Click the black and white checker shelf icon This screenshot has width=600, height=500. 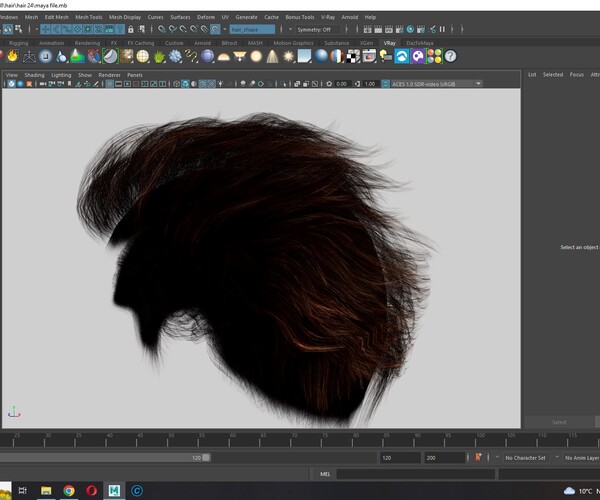pyautogui.click(x=353, y=57)
